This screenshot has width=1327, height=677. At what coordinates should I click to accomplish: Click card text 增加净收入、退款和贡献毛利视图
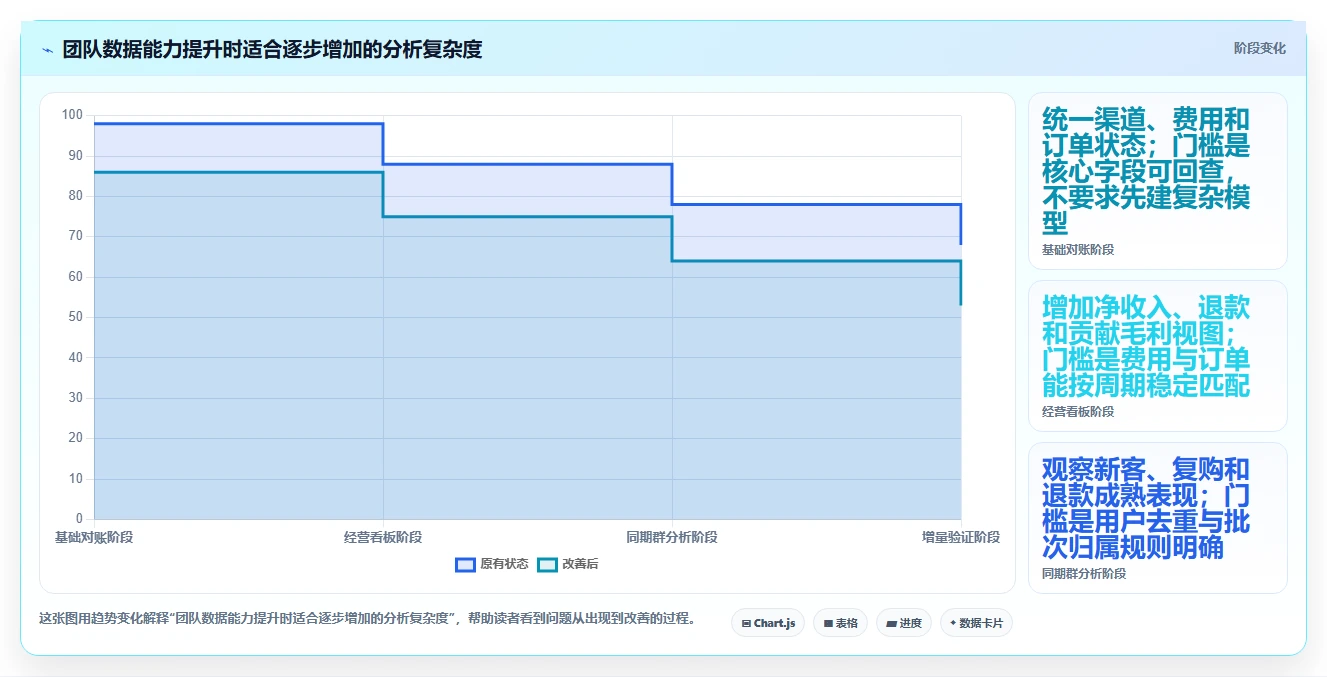(1145, 320)
